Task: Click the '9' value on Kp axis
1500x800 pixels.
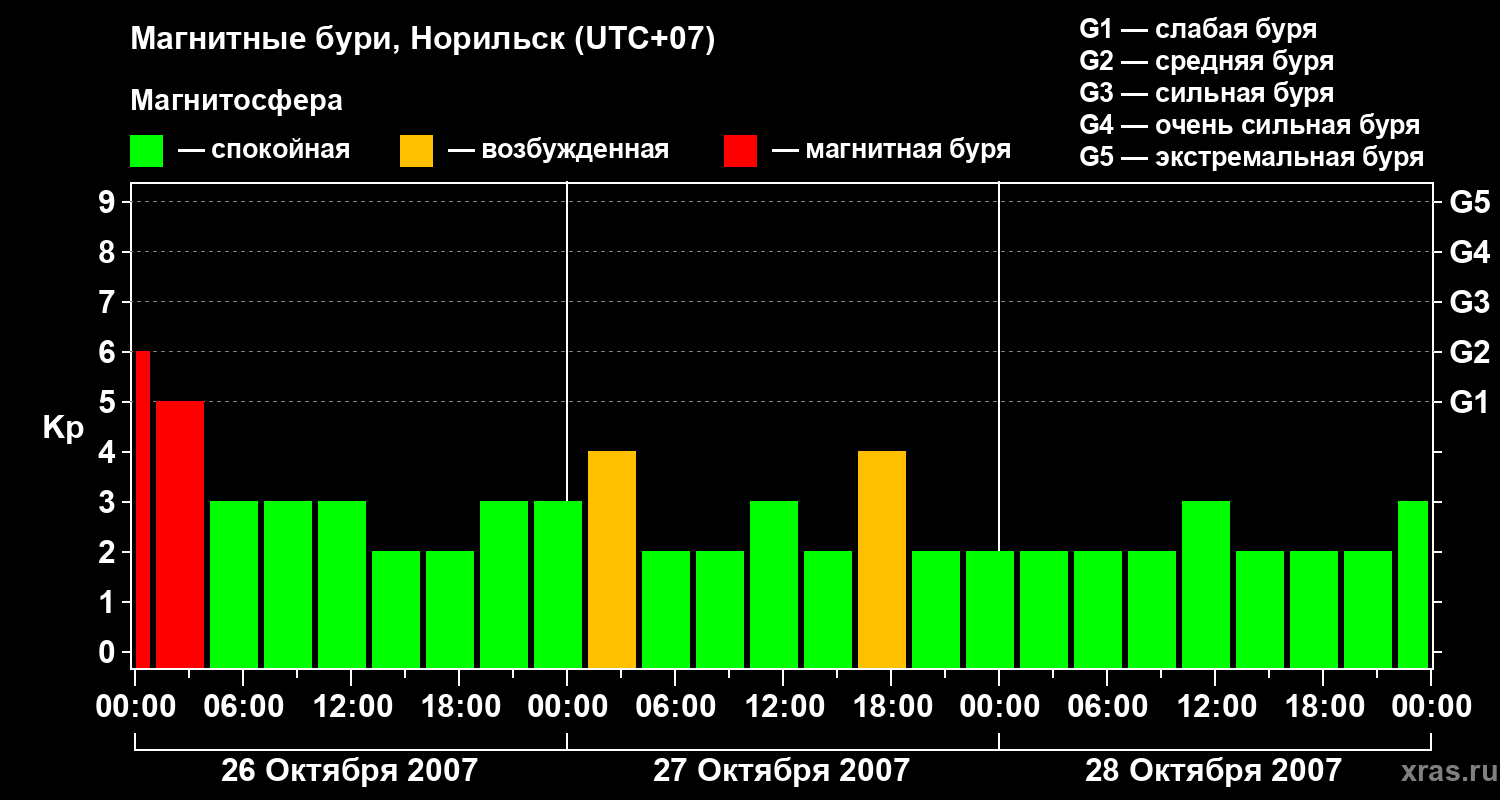Action: coord(109,202)
